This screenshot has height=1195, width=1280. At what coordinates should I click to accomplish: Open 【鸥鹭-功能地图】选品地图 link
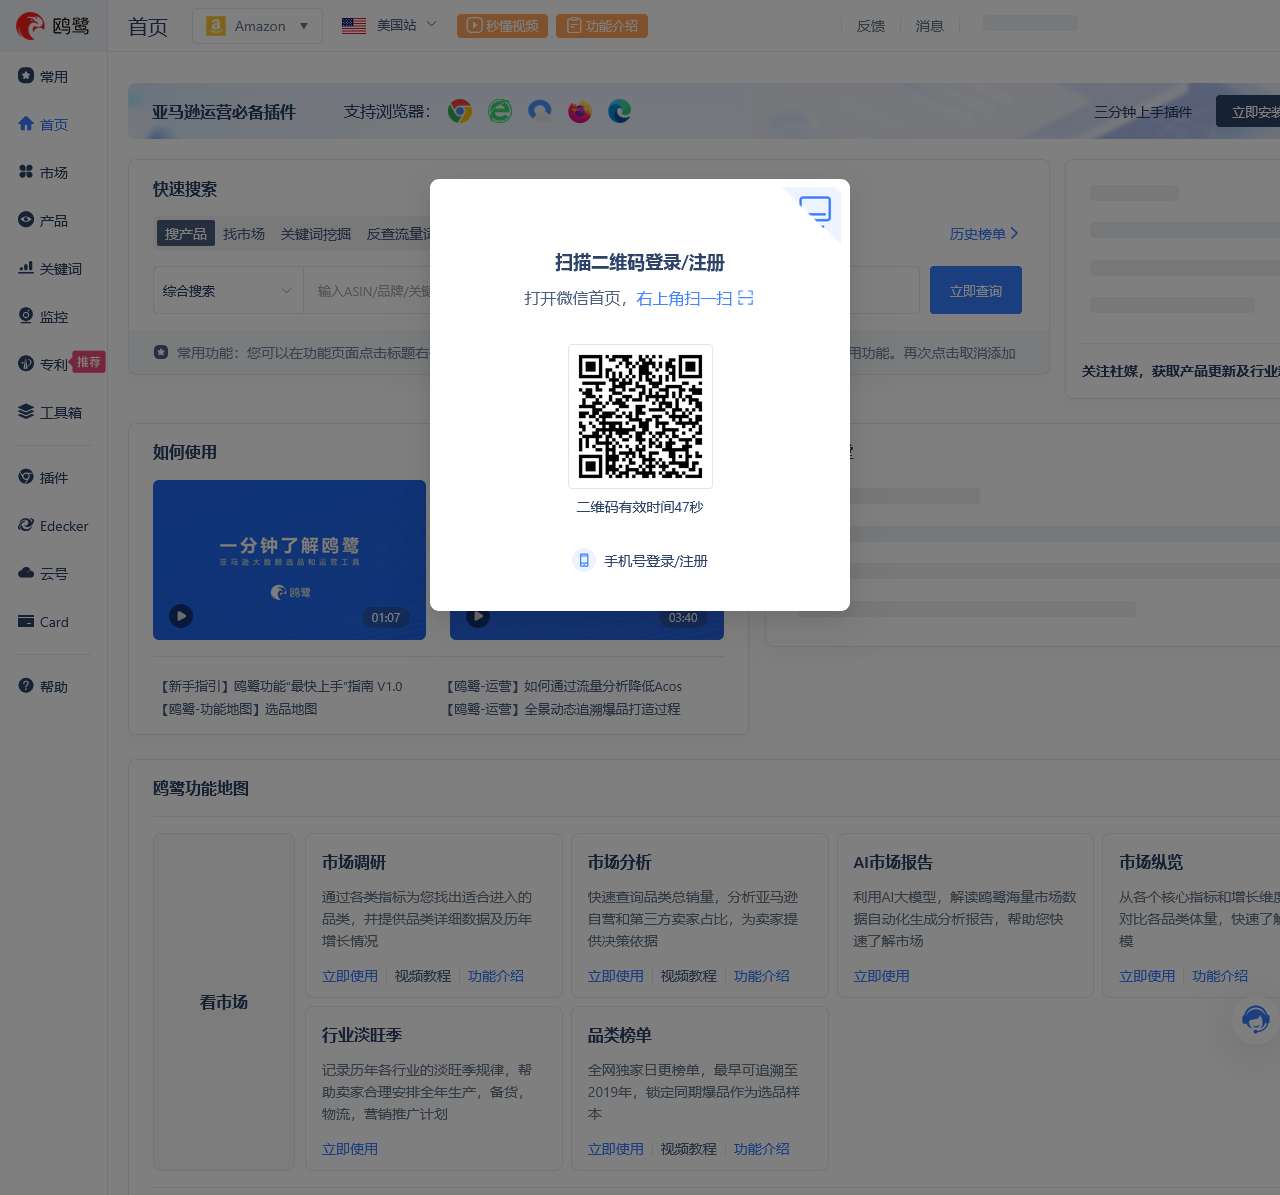[238, 708]
